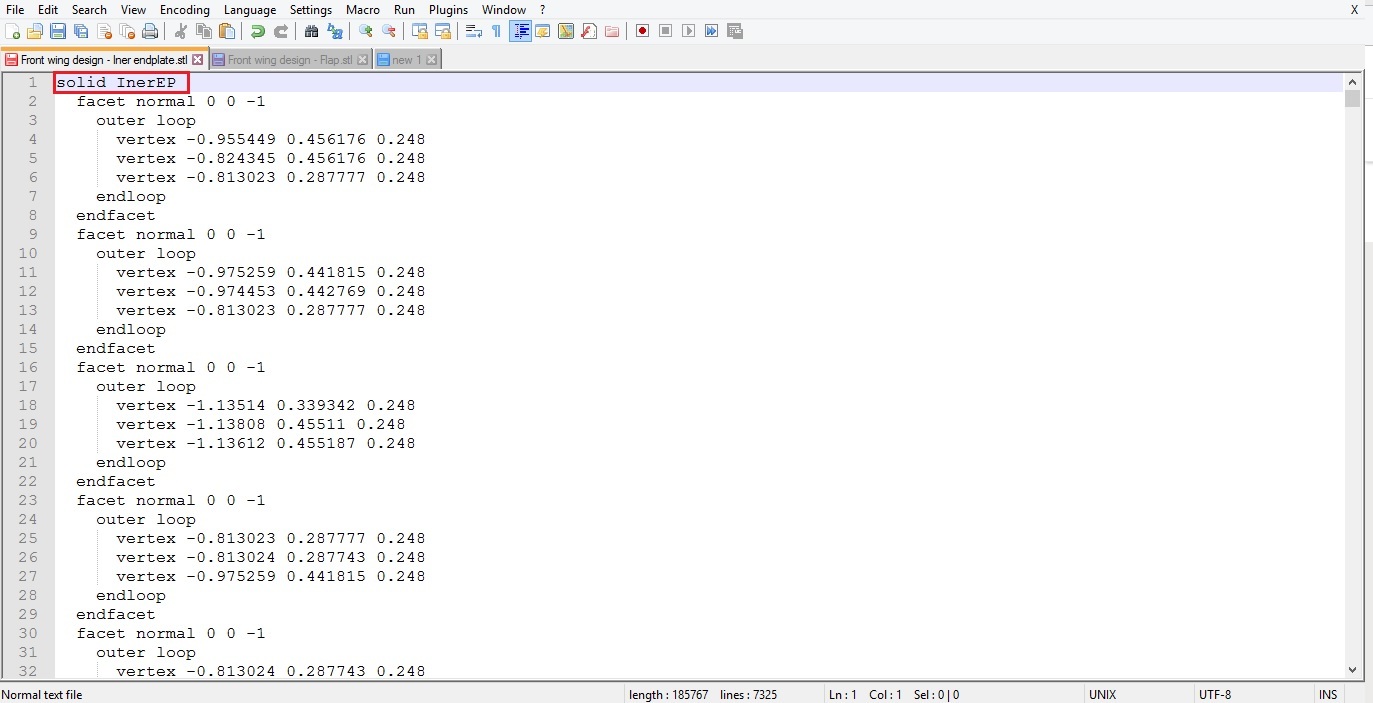
Task: Show the Document Map panel icon
Action: click(x=566, y=31)
